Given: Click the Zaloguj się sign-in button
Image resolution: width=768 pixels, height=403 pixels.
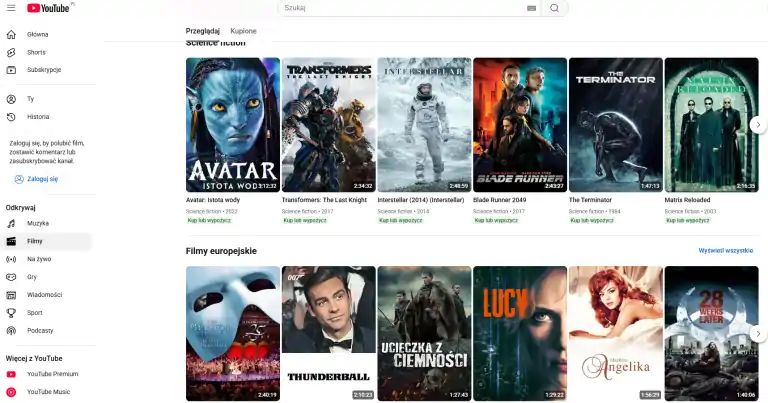Looking at the screenshot, I should [x=36, y=179].
